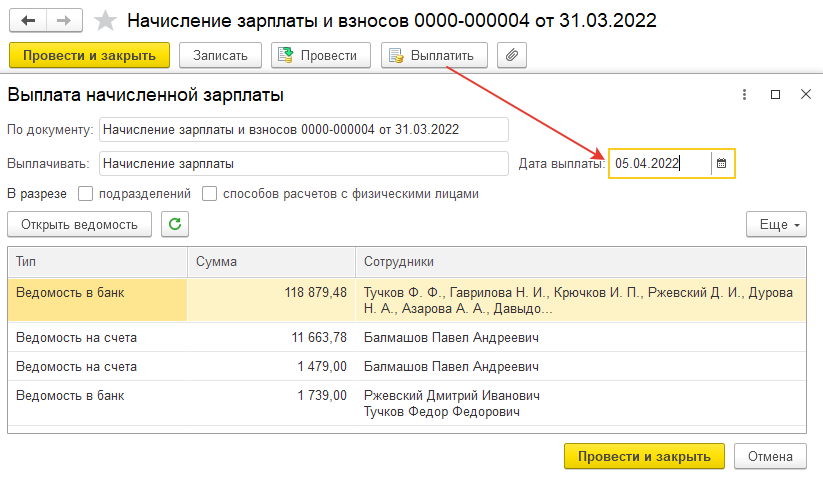
Task: Open the three-dot dialog menu
Action: pos(744,94)
